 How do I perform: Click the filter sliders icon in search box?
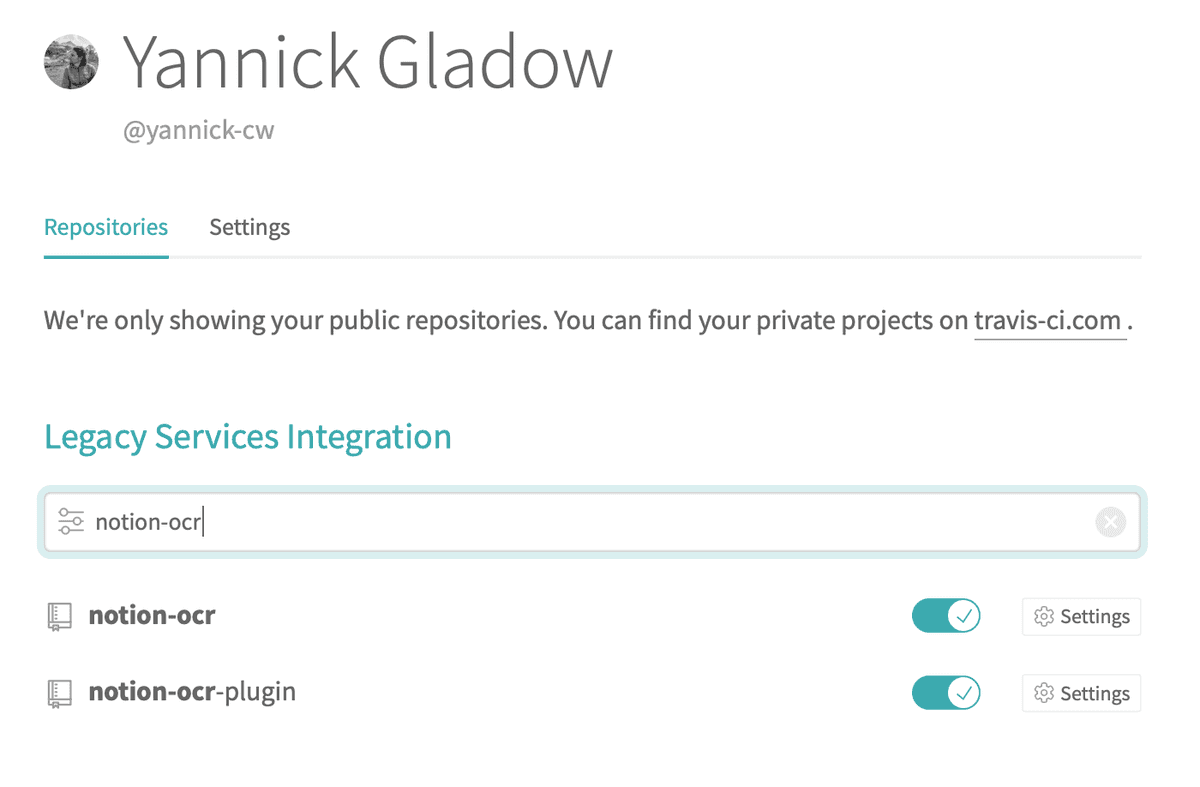pos(71,521)
